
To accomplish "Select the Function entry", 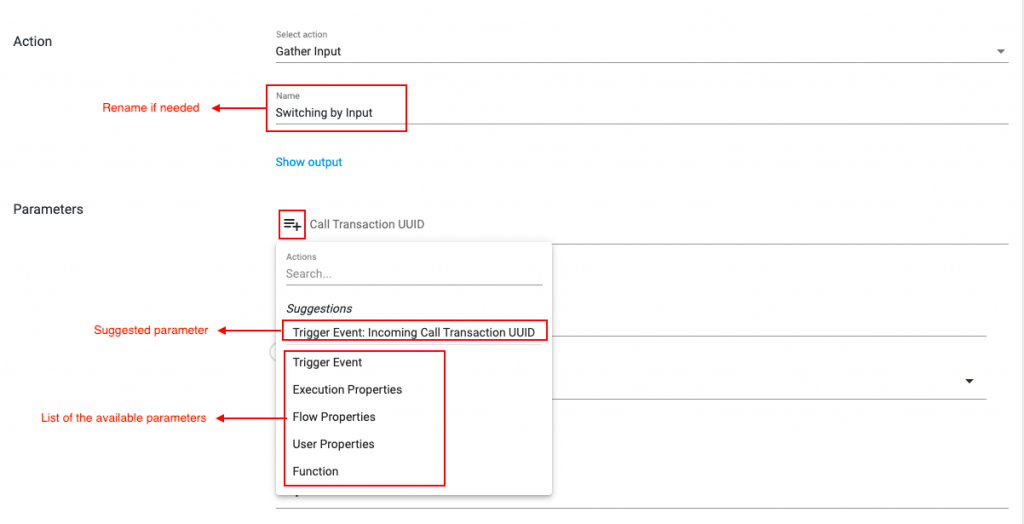I will coord(315,471).
